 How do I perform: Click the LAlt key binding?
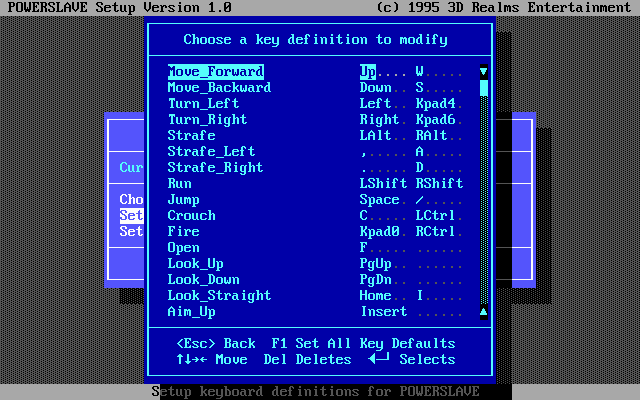(x=376, y=136)
